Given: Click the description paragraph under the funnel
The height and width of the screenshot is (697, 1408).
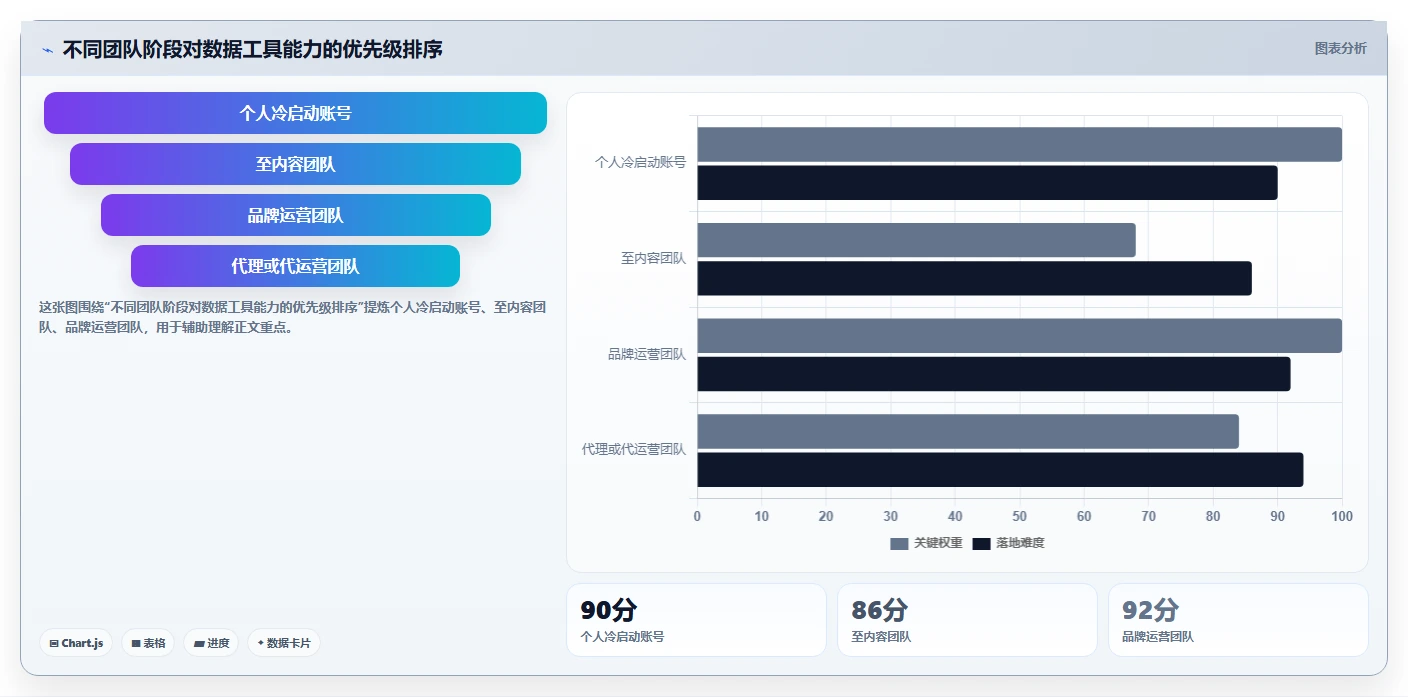Looking at the screenshot, I should click(292, 317).
